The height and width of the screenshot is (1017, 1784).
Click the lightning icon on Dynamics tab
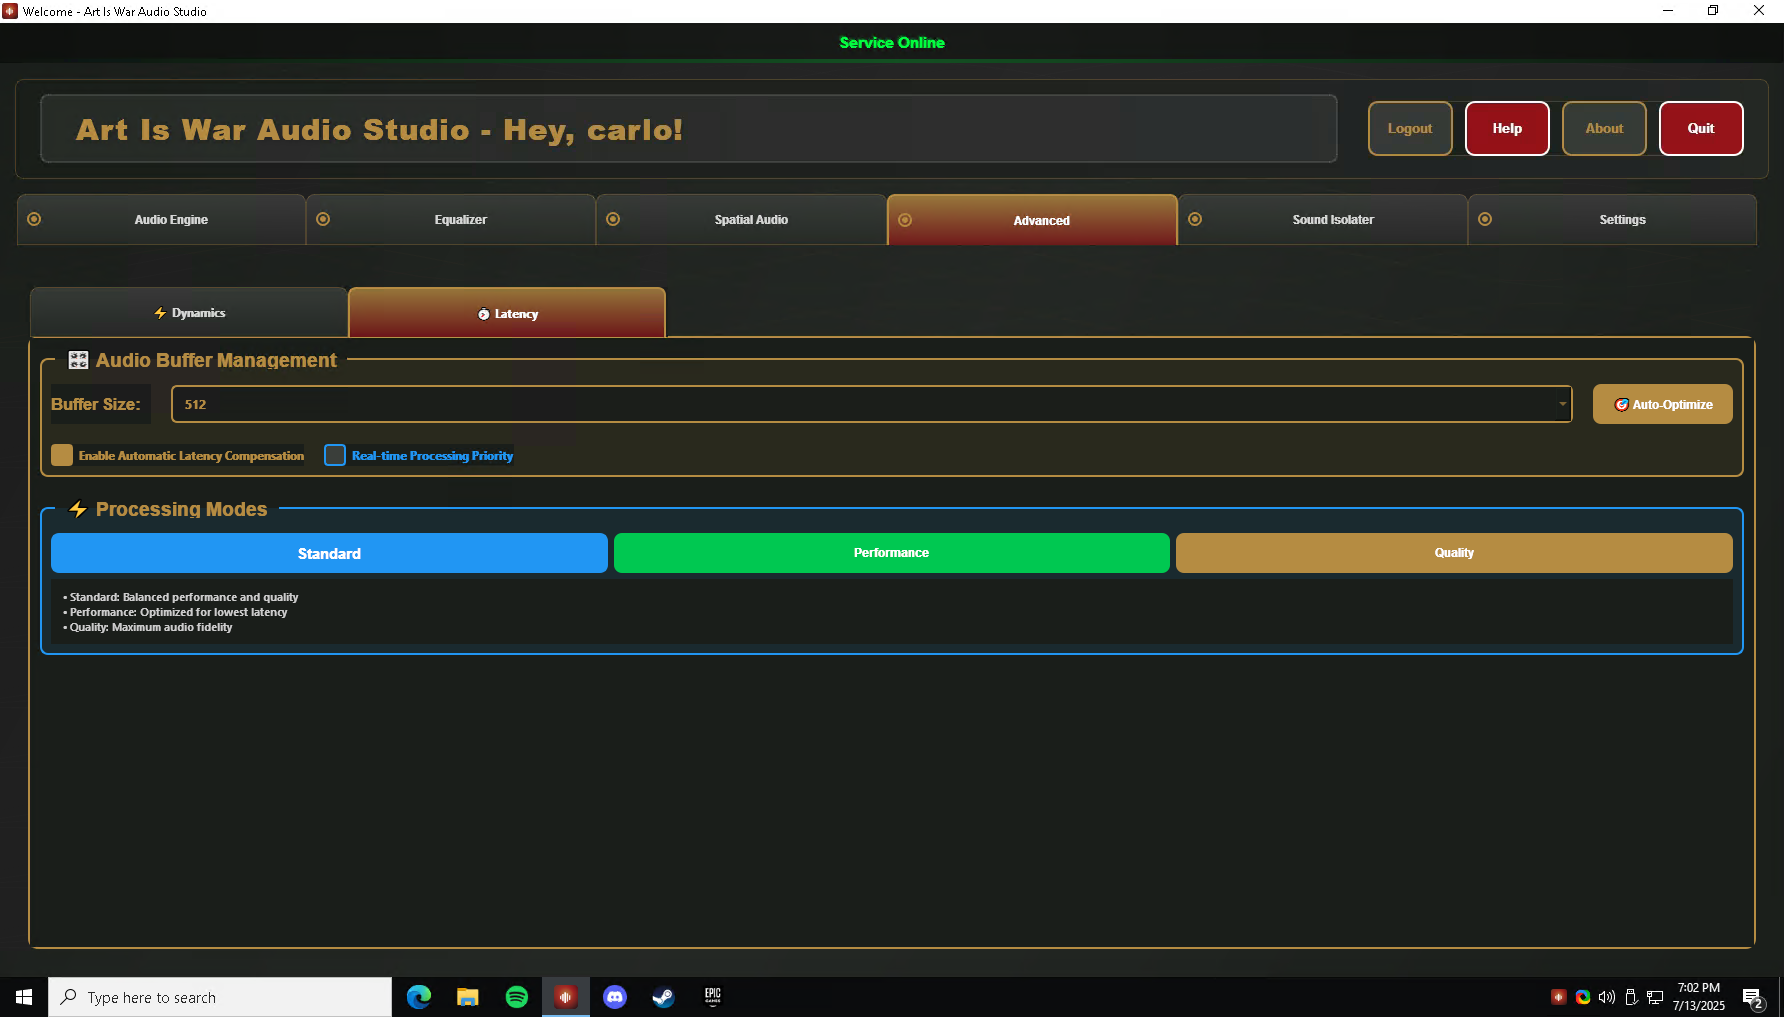pyautogui.click(x=160, y=313)
